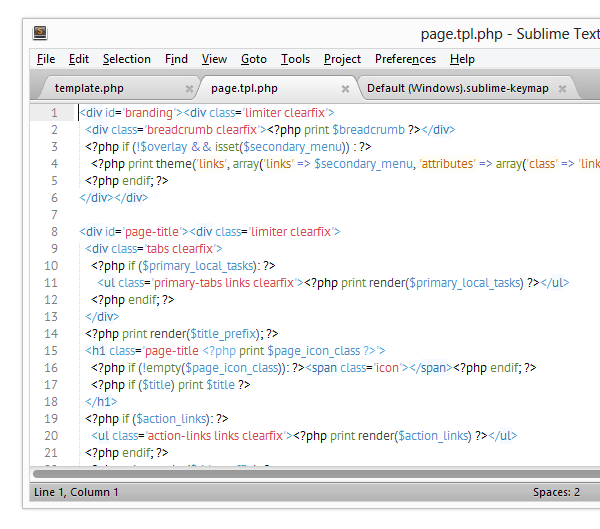Open the Goto menu

(254, 59)
